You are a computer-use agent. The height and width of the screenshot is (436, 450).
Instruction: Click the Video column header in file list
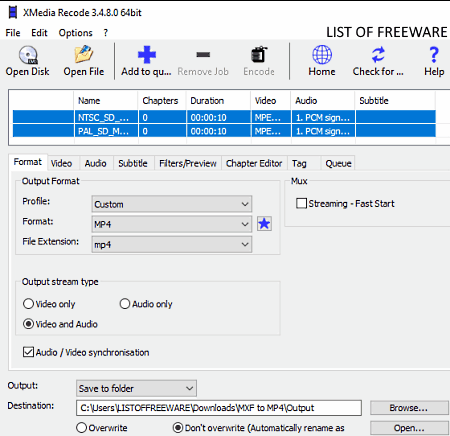coord(271,100)
